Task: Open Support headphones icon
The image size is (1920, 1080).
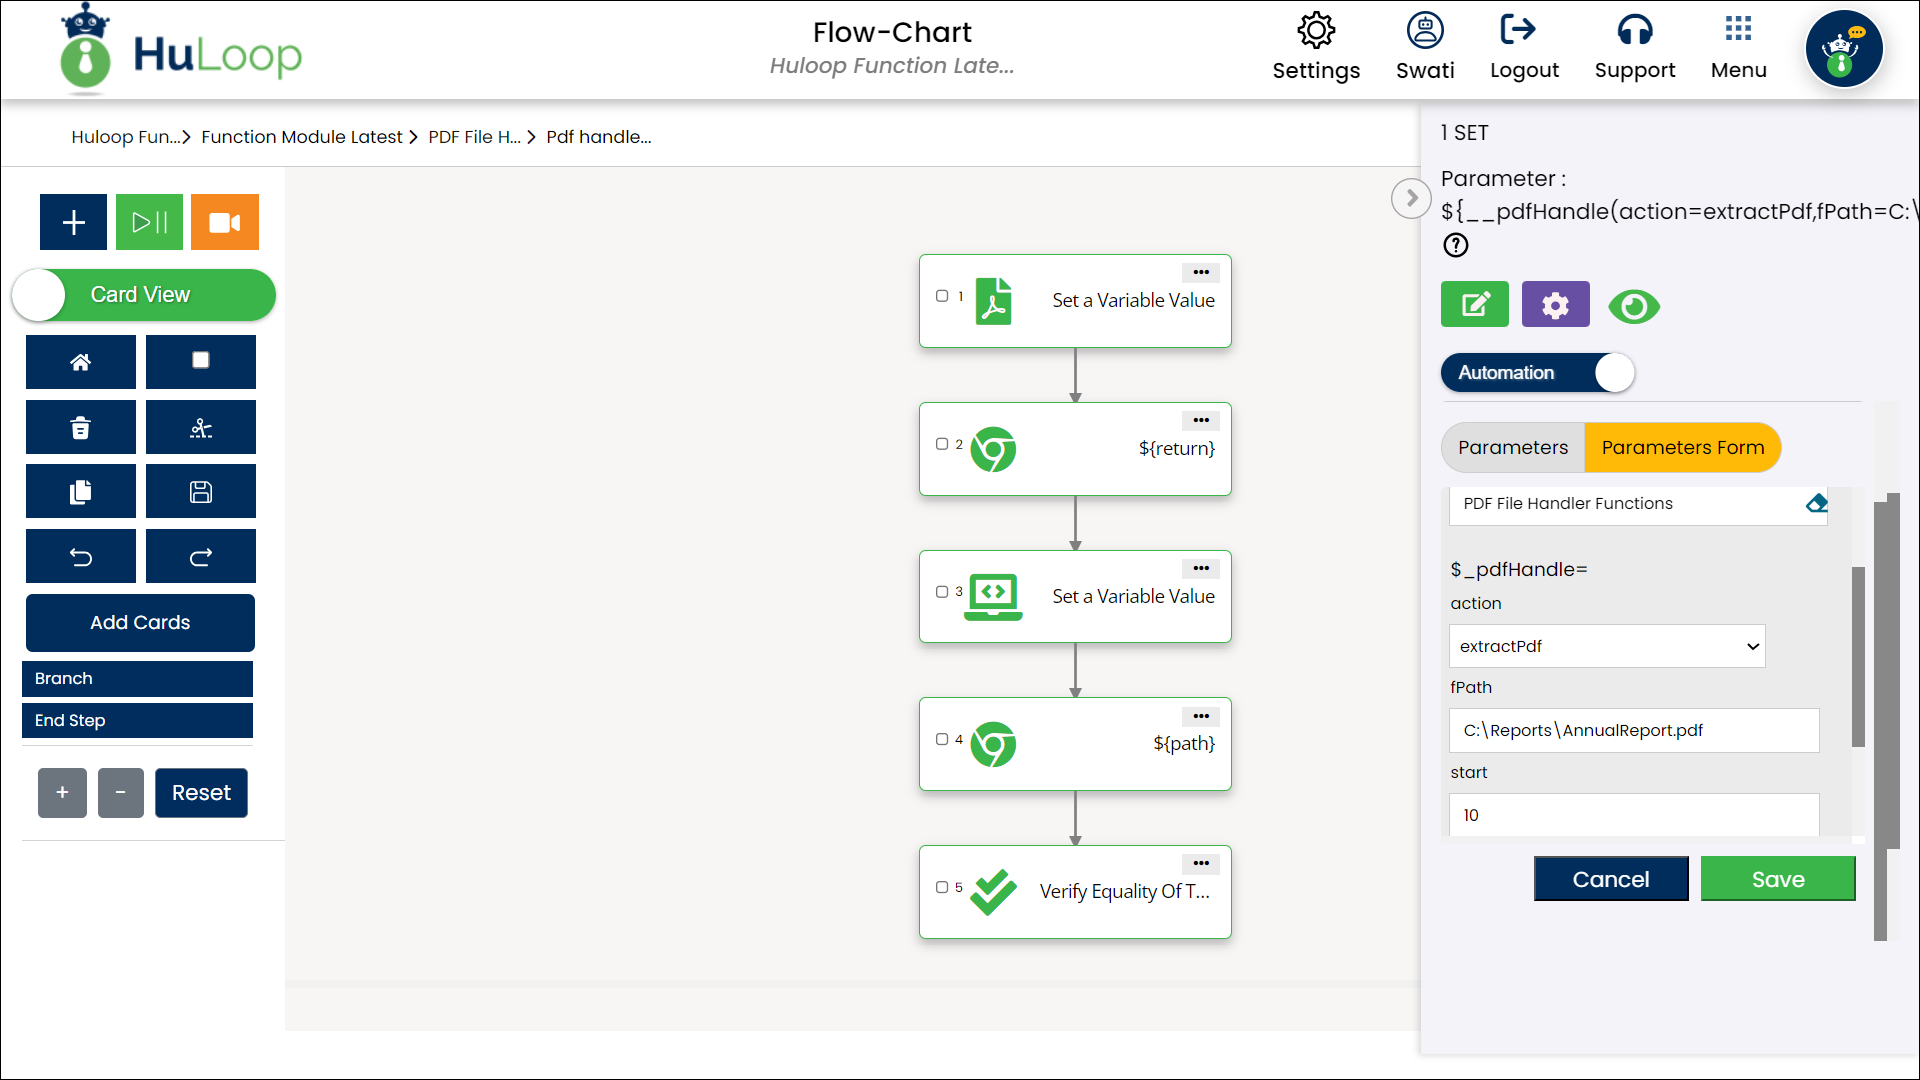Action: [1635, 30]
